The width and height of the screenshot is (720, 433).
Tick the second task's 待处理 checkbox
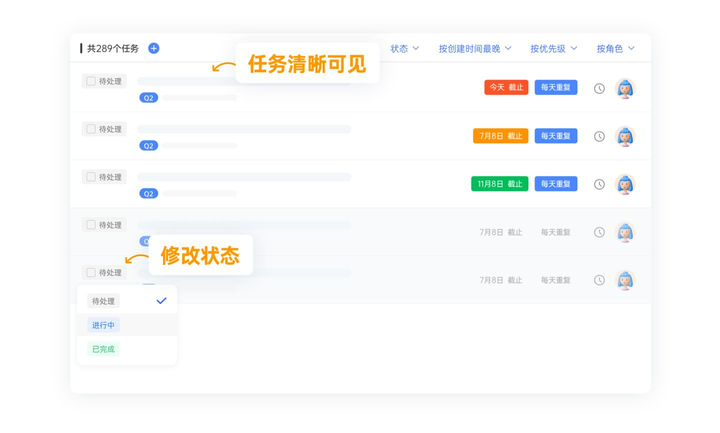(x=91, y=129)
